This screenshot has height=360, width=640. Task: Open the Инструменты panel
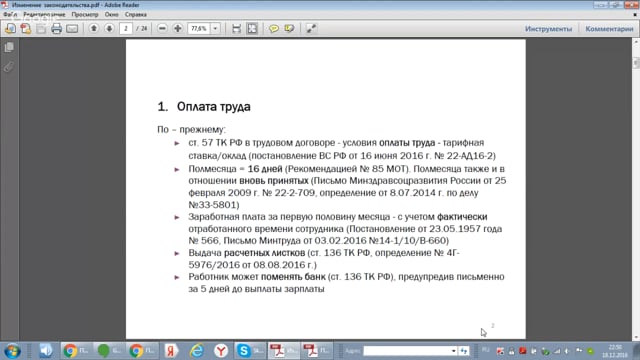[x=548, y=29]
